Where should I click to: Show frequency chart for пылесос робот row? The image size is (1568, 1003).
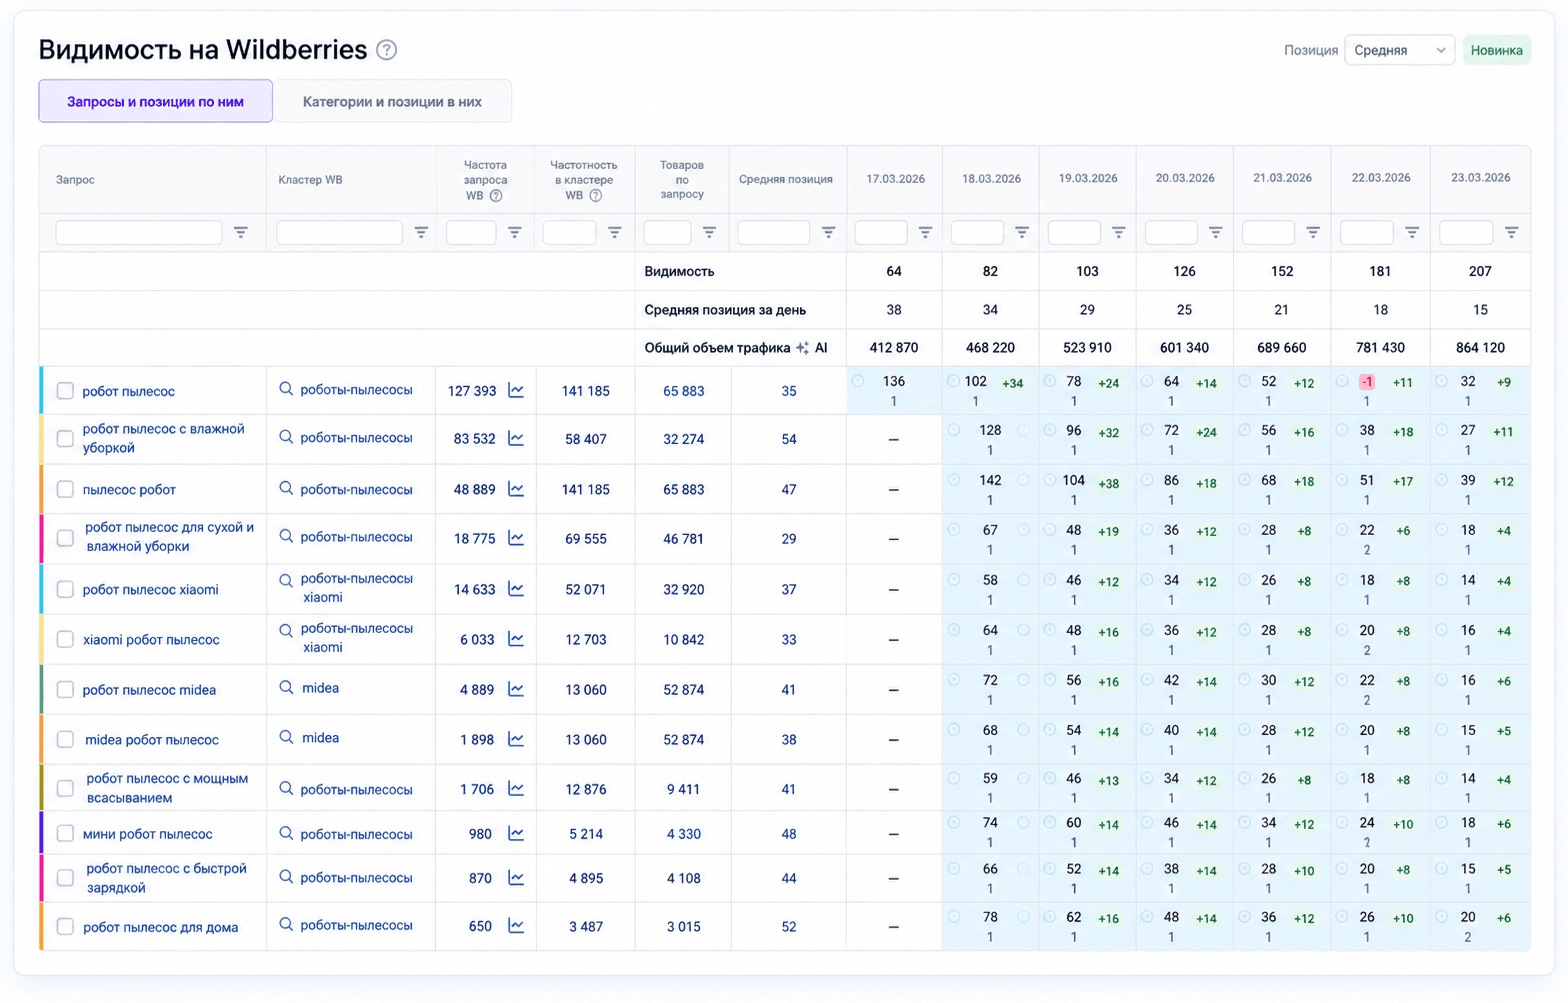pos(516,489)
